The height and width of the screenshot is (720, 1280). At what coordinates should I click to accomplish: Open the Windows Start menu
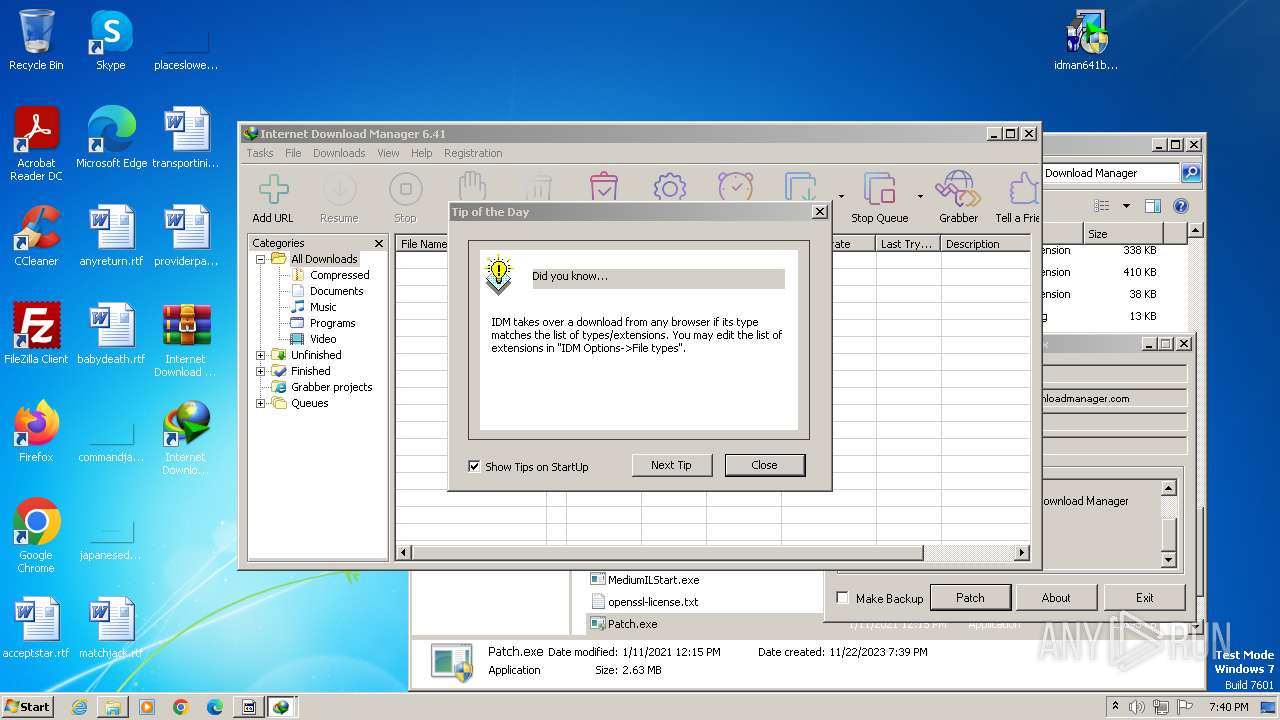tap(27, 707)
